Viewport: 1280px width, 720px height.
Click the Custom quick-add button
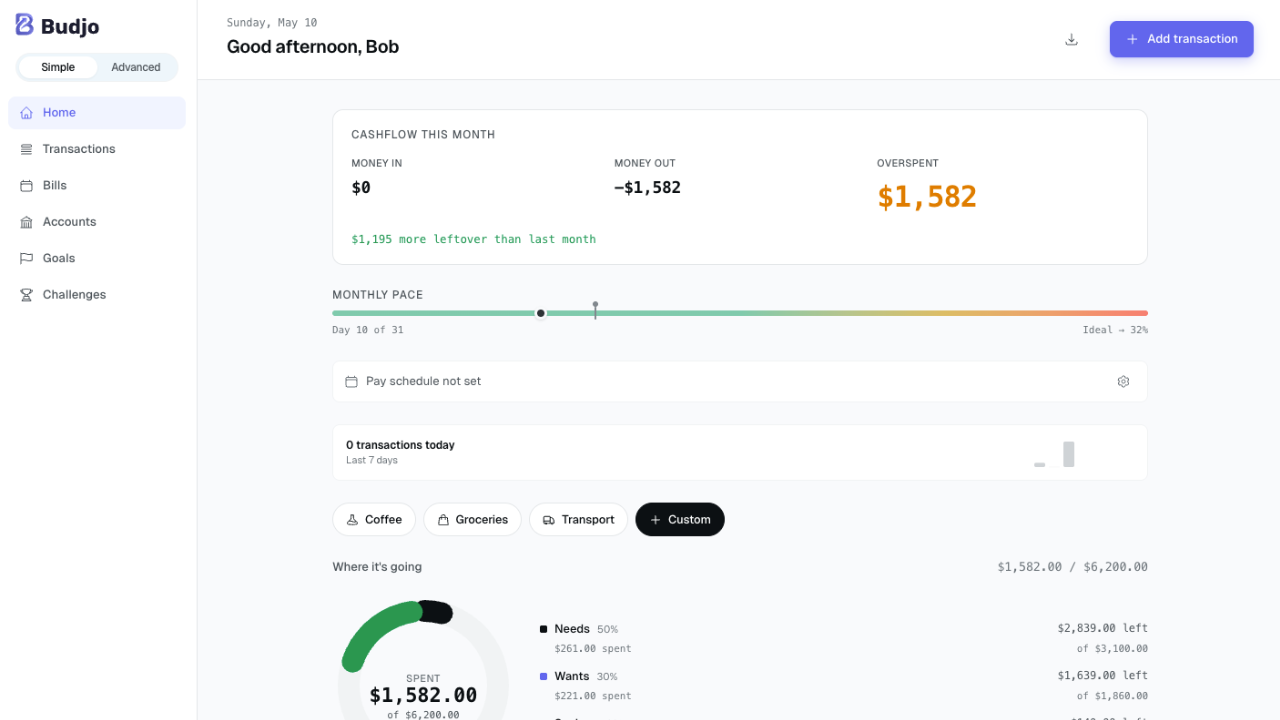click(x=680, y=520)
